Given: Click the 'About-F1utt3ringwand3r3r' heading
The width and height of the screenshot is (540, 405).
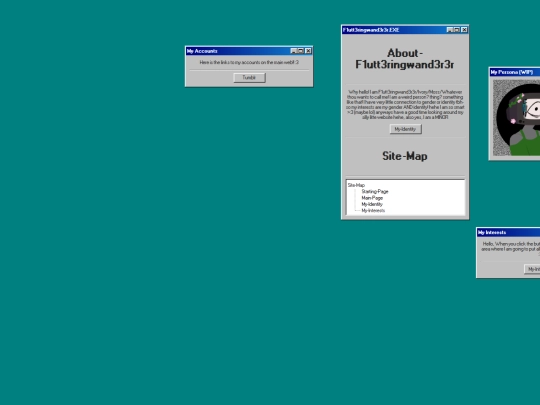Looking at the screenshot, I should tap(405, 59).
